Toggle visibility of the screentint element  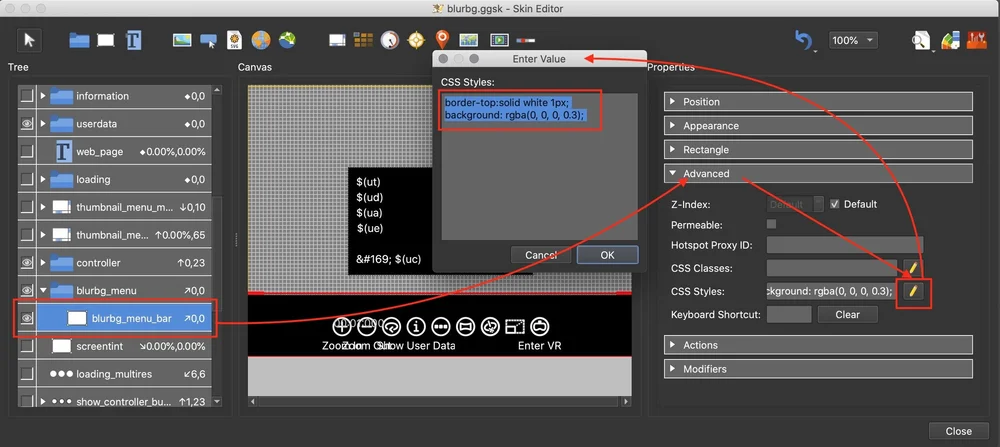tap(26, 346)
